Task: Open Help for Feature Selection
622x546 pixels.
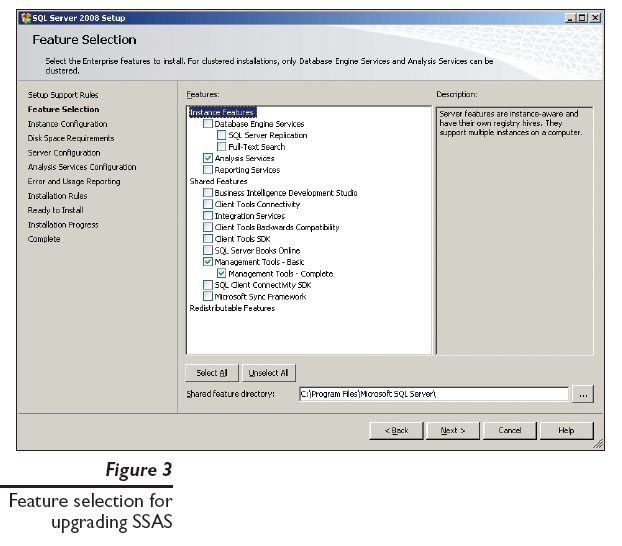Action: [x=566, y=431]
